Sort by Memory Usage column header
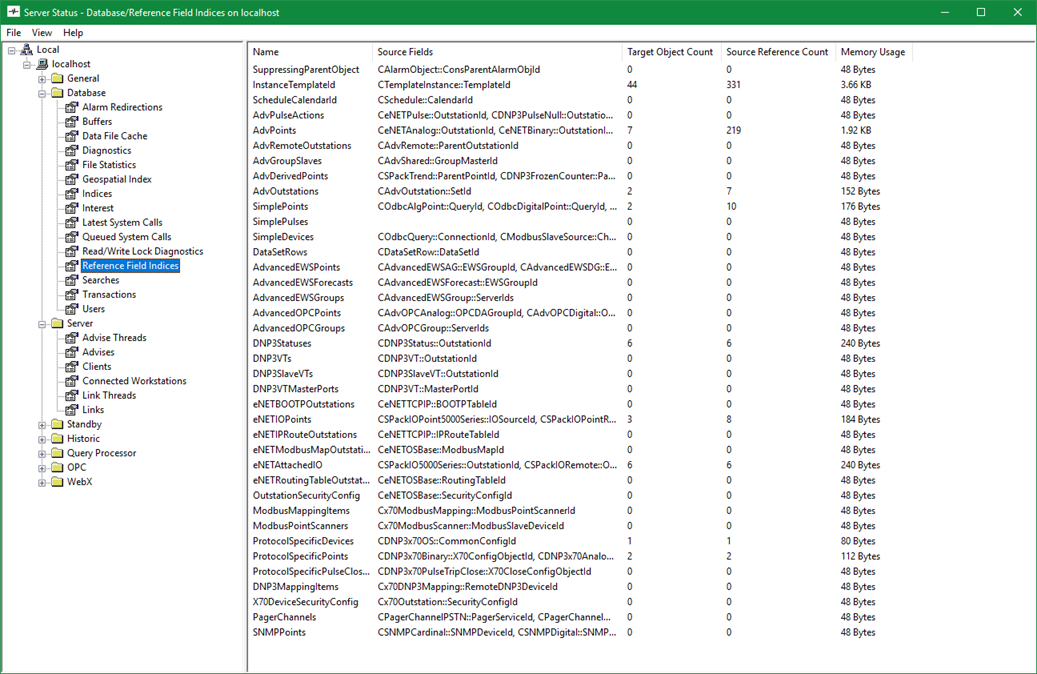 (x=872, y=52)
